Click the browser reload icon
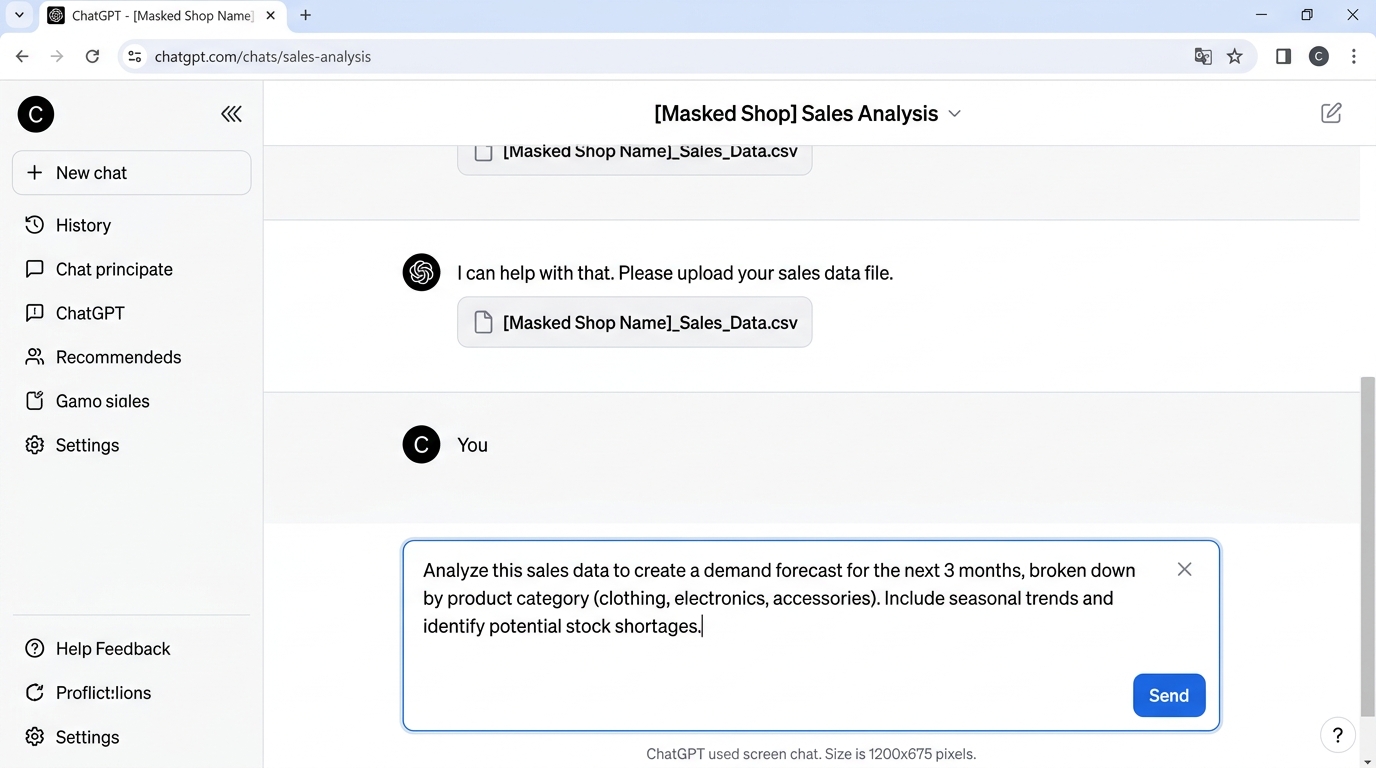1376x768 pixels. (92, 57)
